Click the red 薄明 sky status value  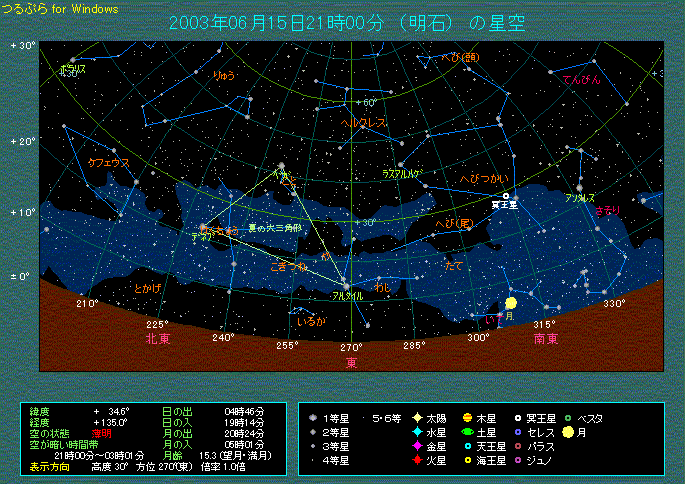click(101, 433)
